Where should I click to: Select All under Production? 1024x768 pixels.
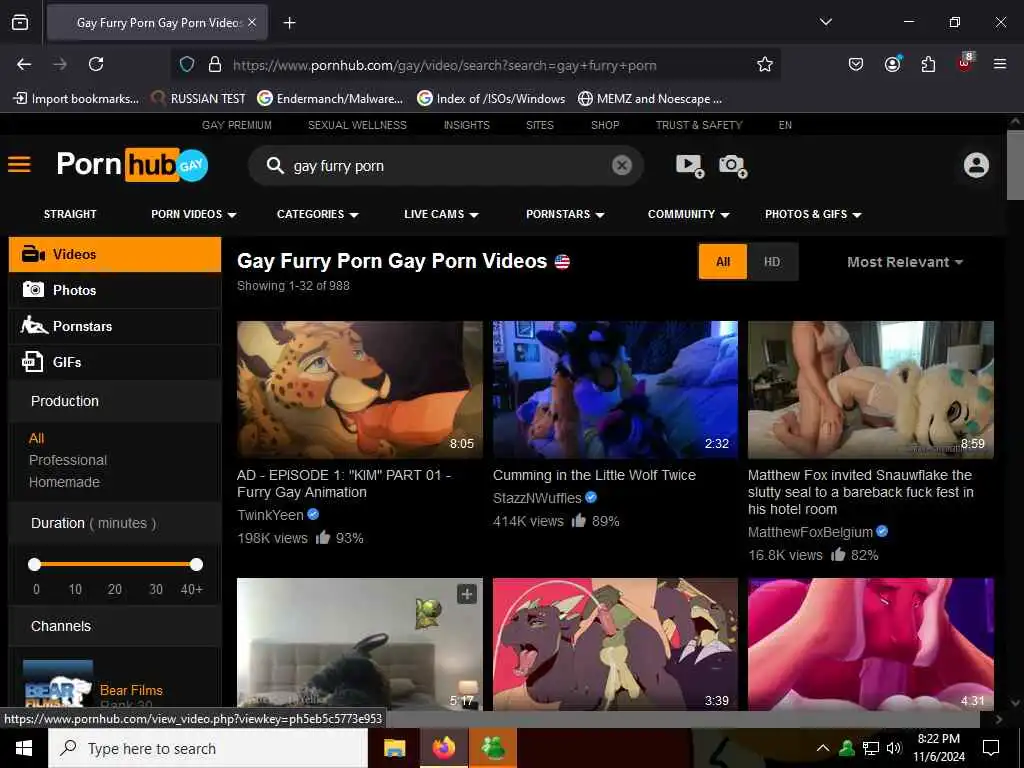click(x=37, y=438)
